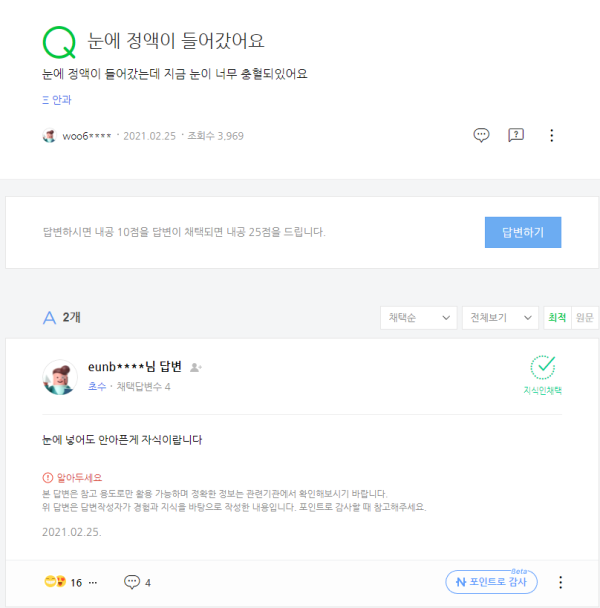600x608 pixels.
Task: Toggle the 최적 view option
Action: click(557, 318)
